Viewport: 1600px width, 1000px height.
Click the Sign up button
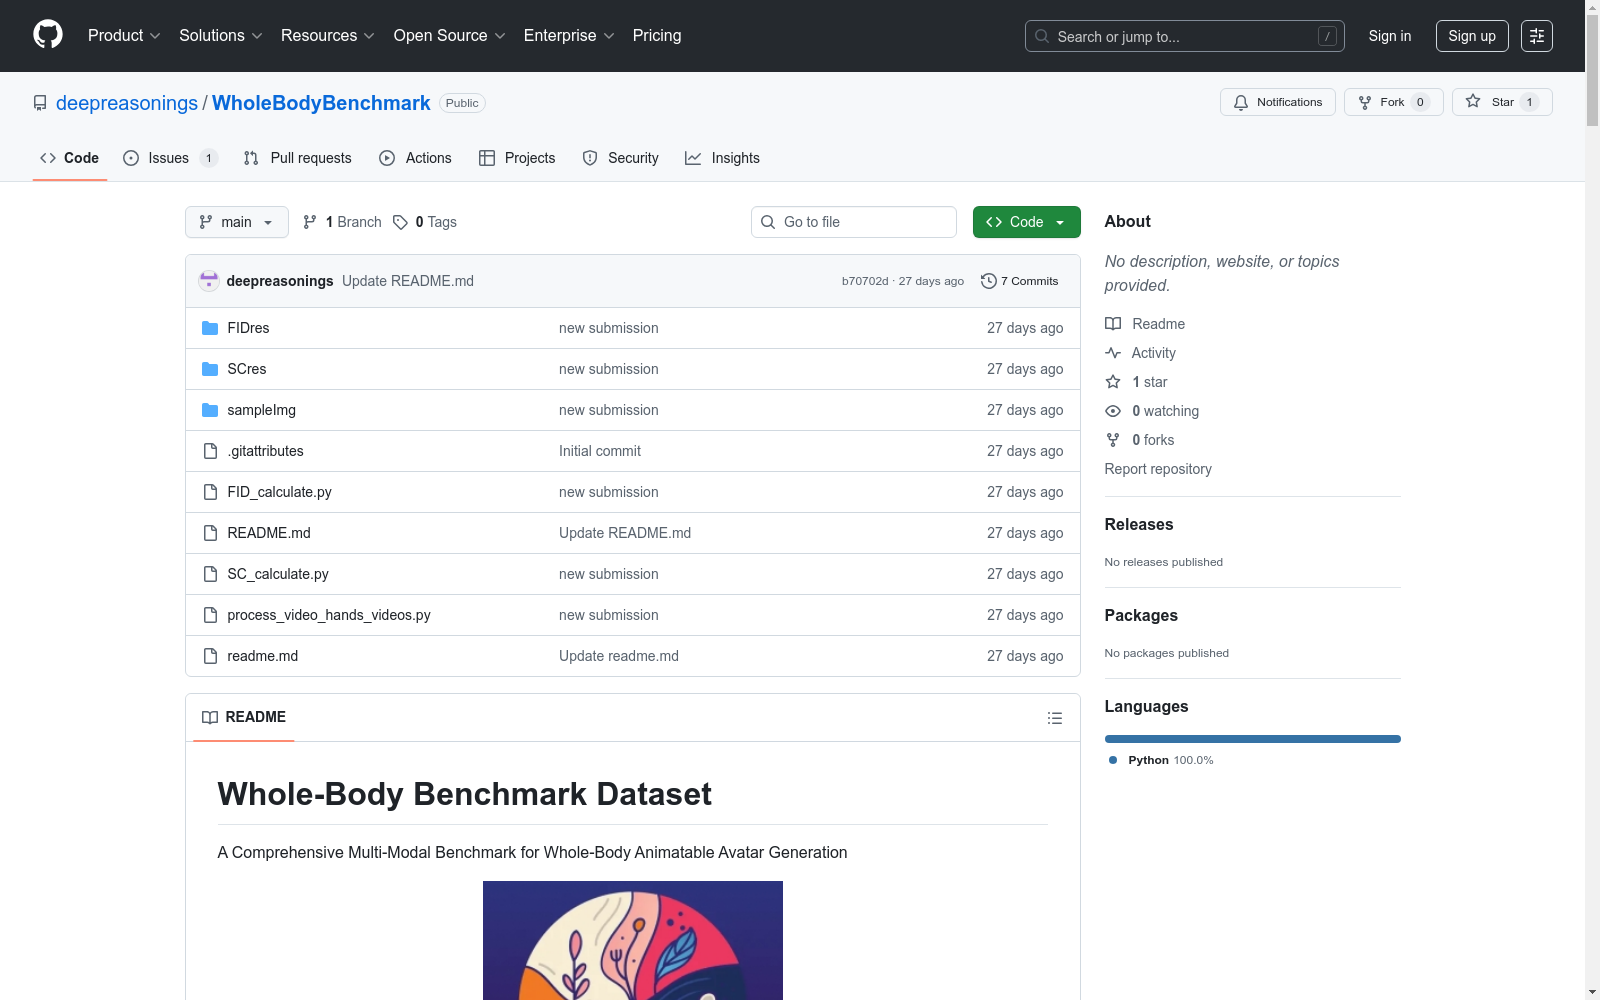(x=1472, y=36)
